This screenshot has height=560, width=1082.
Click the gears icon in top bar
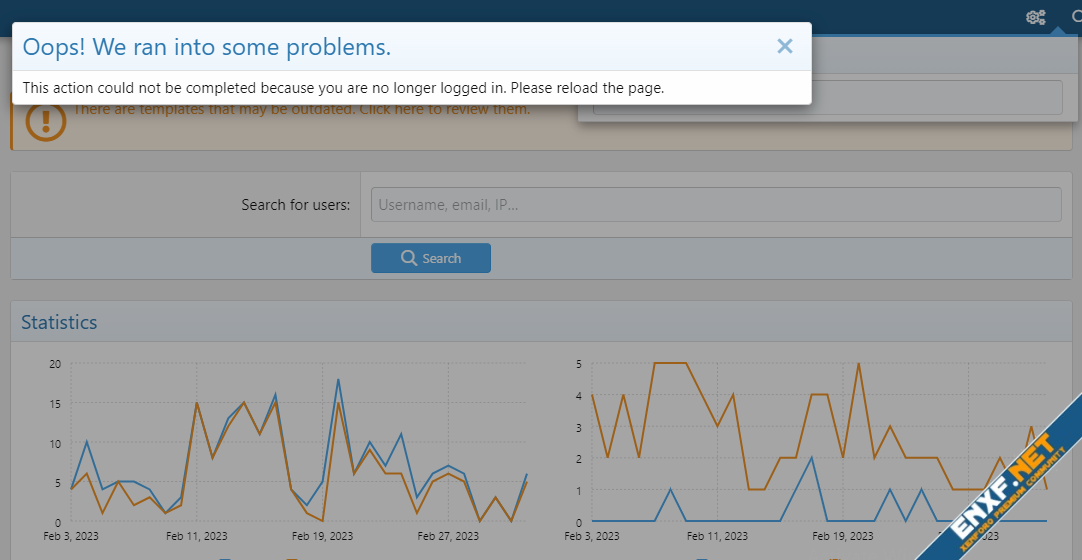tap(1035, 17)
